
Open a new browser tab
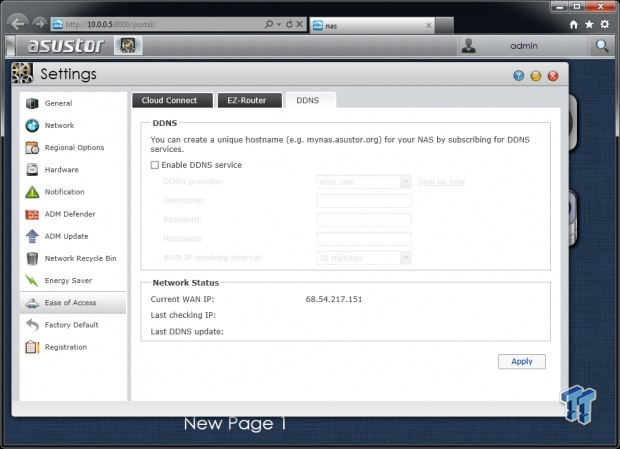[x=444, y=26]
